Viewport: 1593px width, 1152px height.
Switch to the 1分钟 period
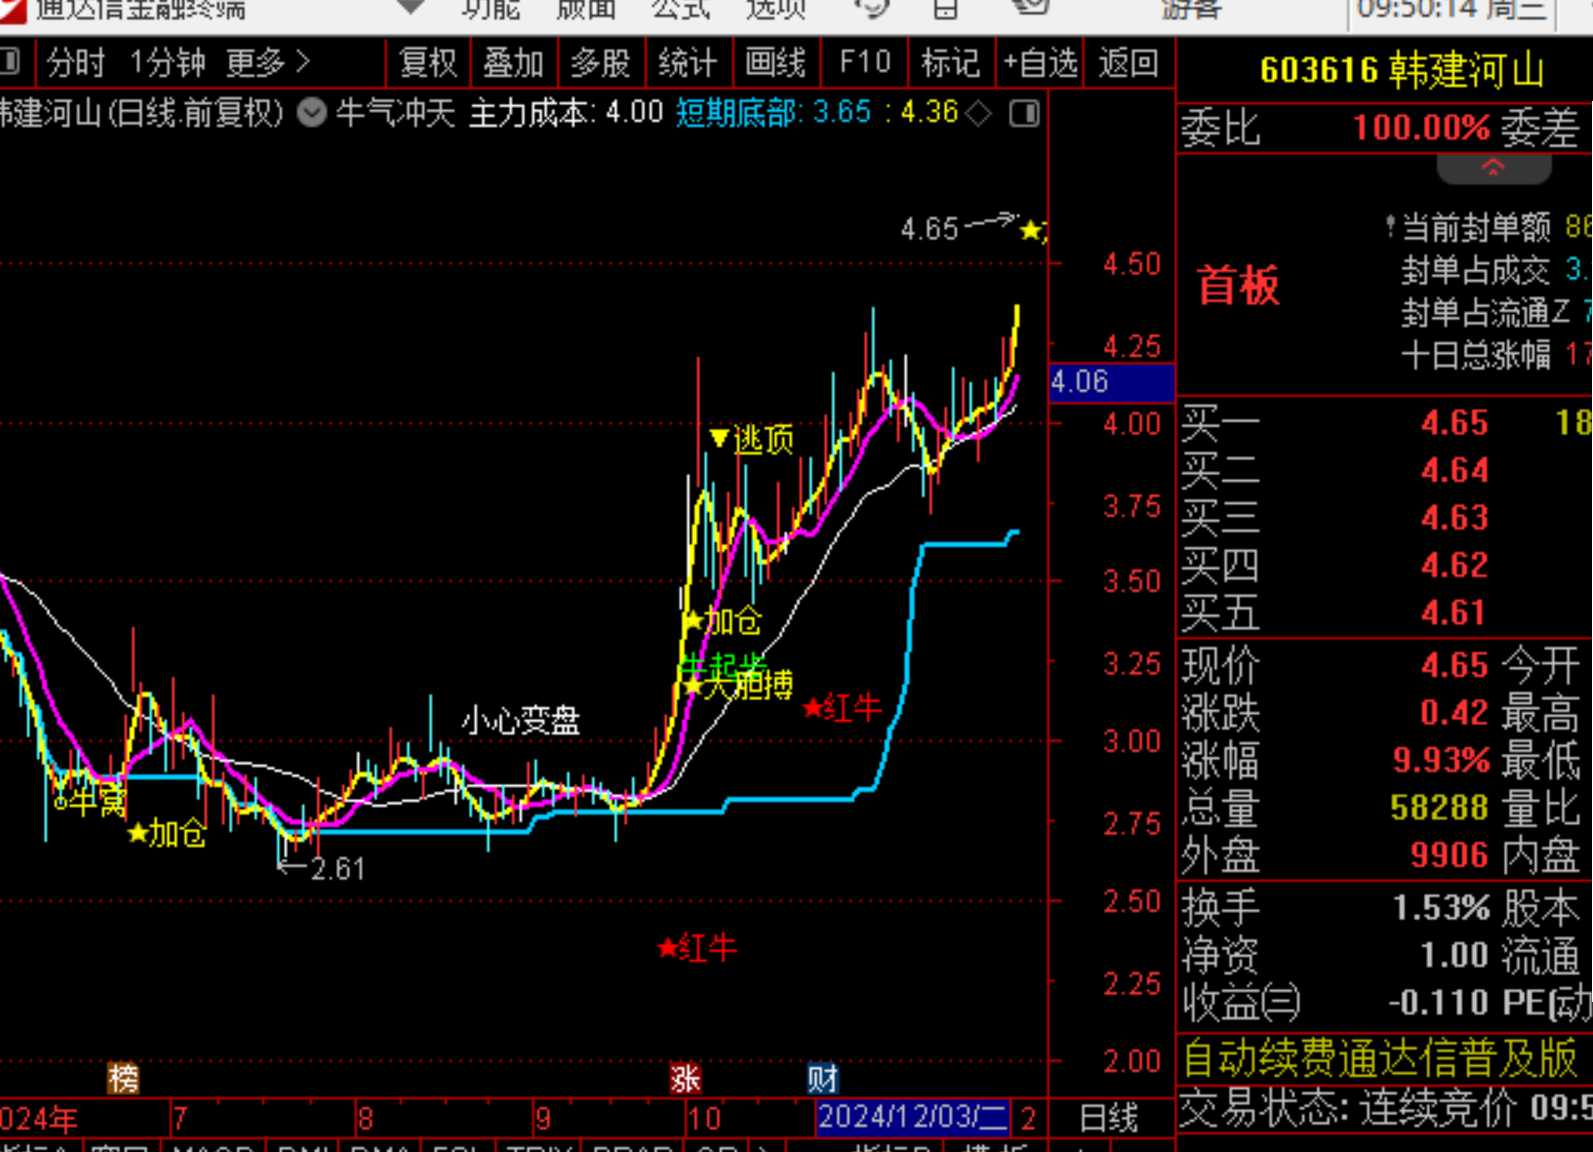(167, 63)
